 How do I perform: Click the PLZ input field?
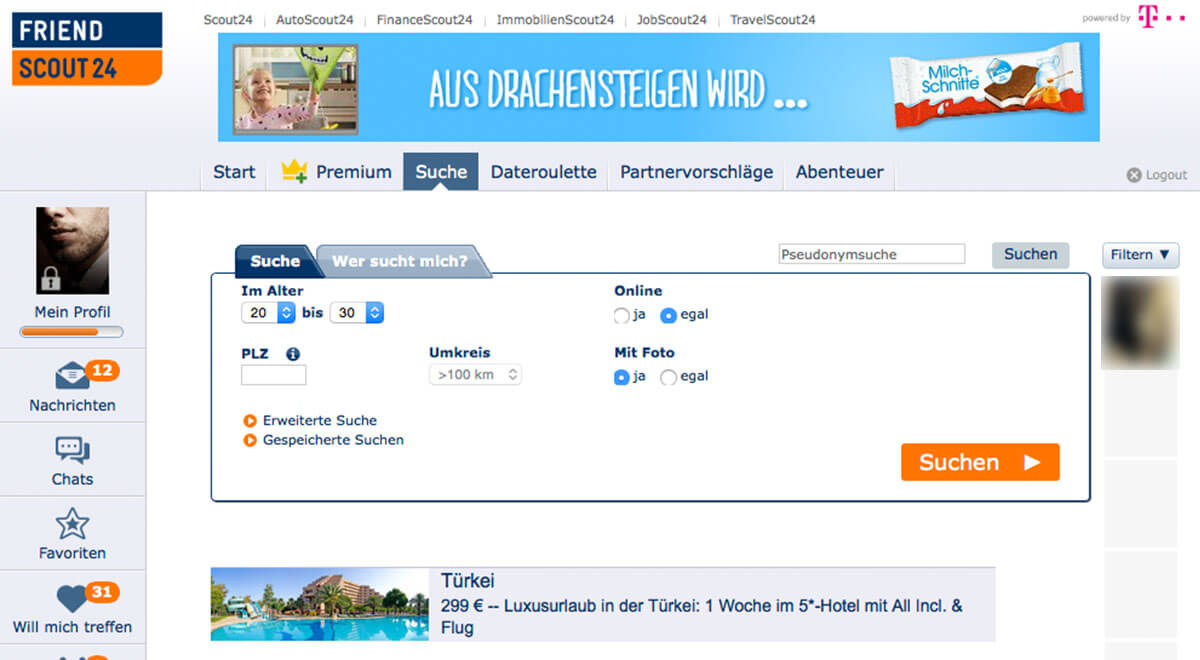pos(274,375)
